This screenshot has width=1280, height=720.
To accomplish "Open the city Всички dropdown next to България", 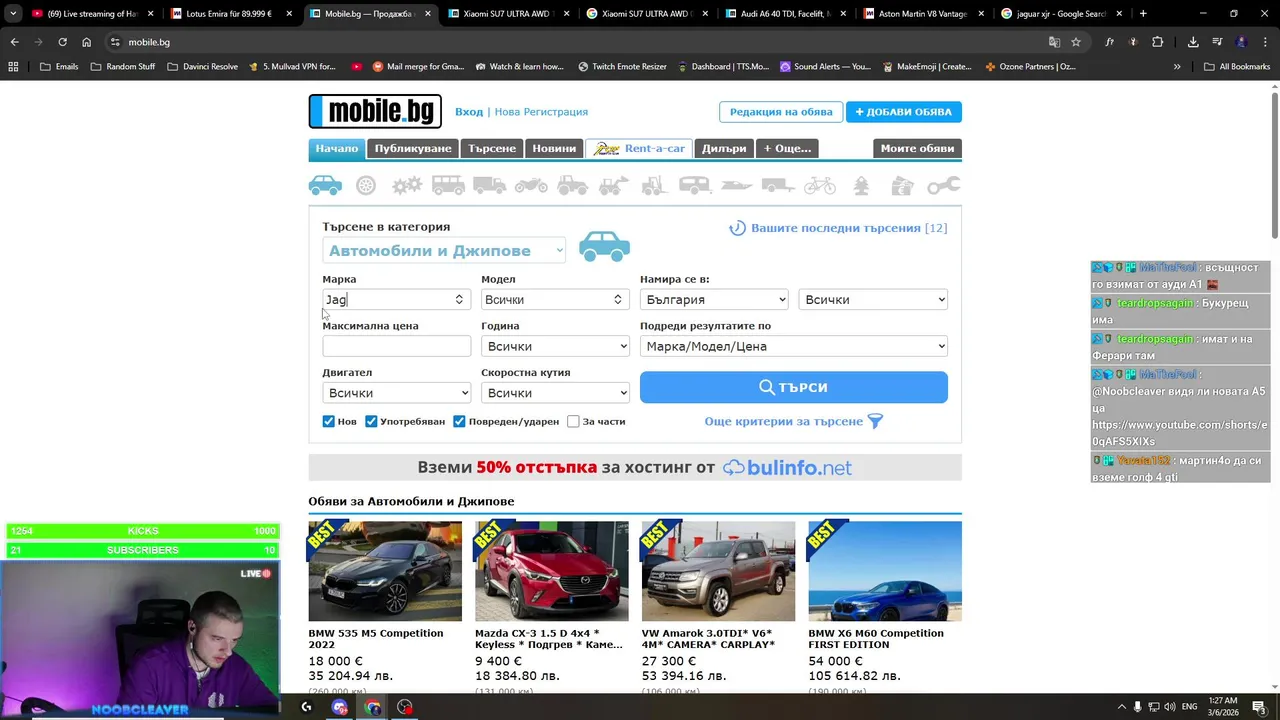I will [x=873, y=299].
